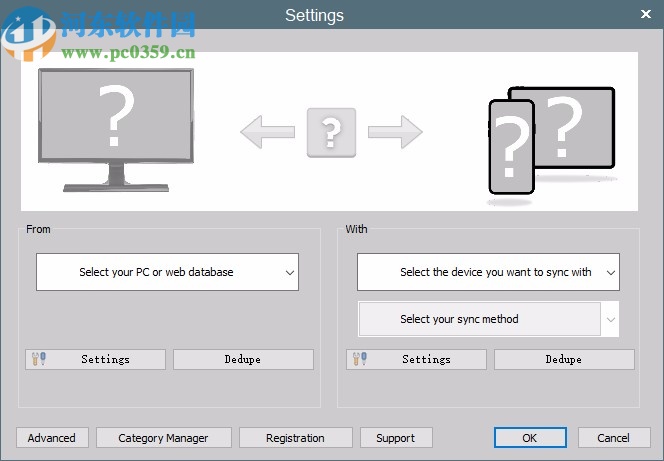Click the left-pointing sync arrow
The image size is (664, 461).
click(268, 132)
